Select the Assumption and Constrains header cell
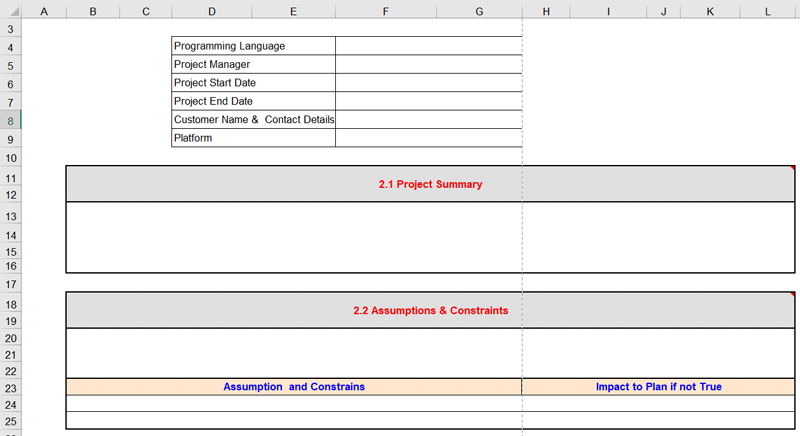 pyautogui.click(x=294, y=387)
